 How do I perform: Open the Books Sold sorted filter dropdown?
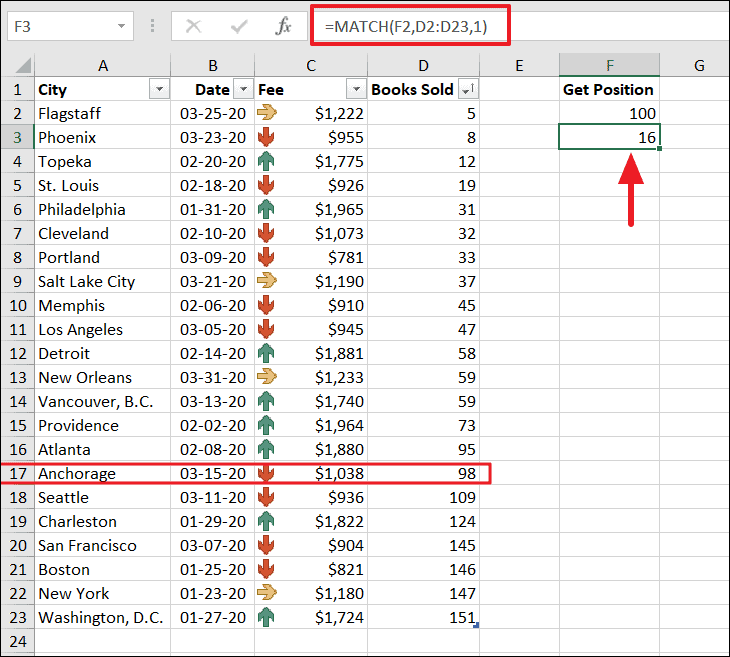tap(468, 89)
